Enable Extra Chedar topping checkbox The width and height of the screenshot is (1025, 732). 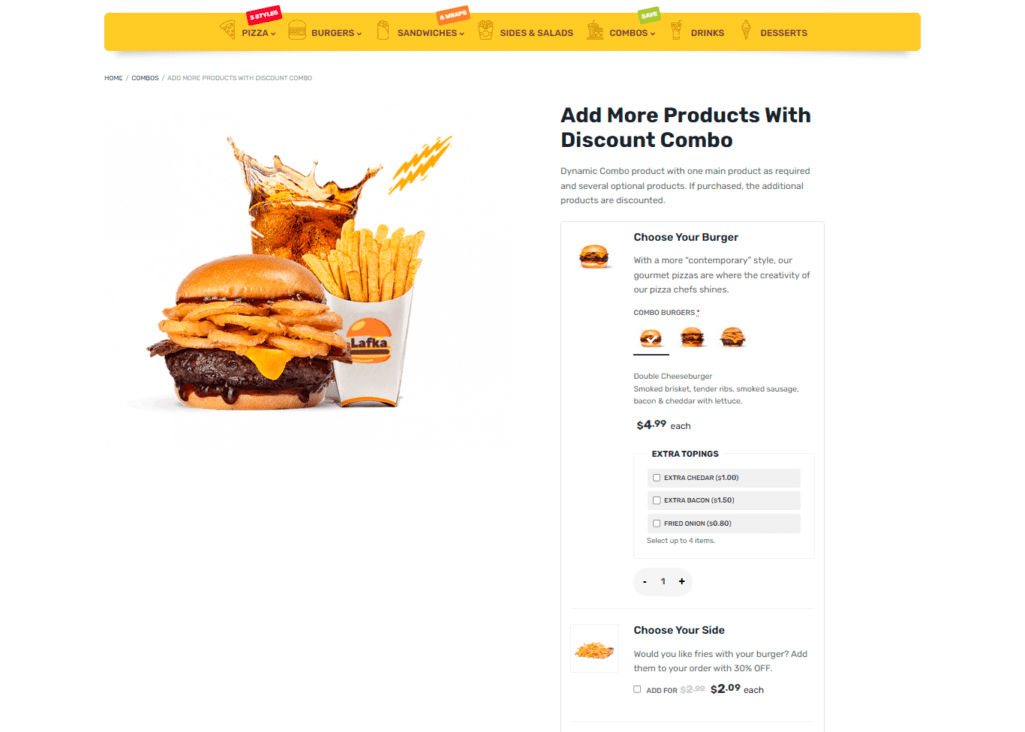(x=656, y=478)
